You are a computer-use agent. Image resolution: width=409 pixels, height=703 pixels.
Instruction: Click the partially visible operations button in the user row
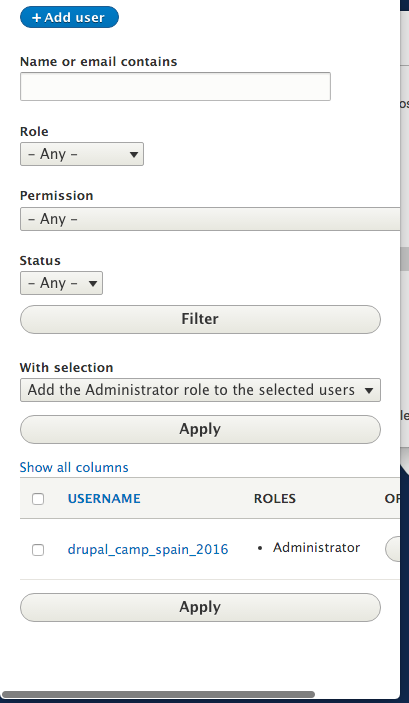[x=392, y=549]
